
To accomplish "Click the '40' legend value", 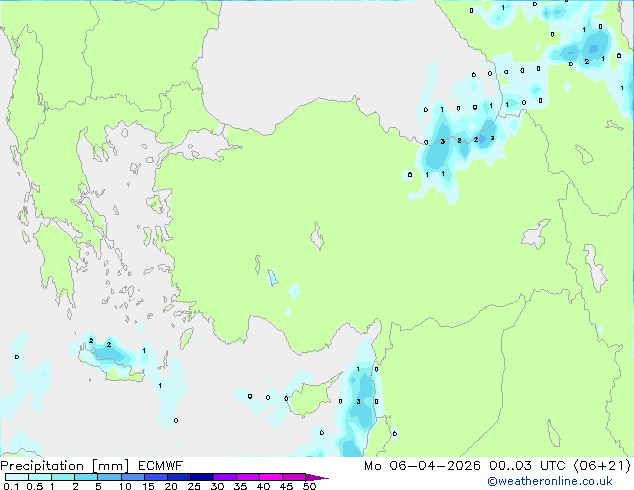I will point(263,486).
